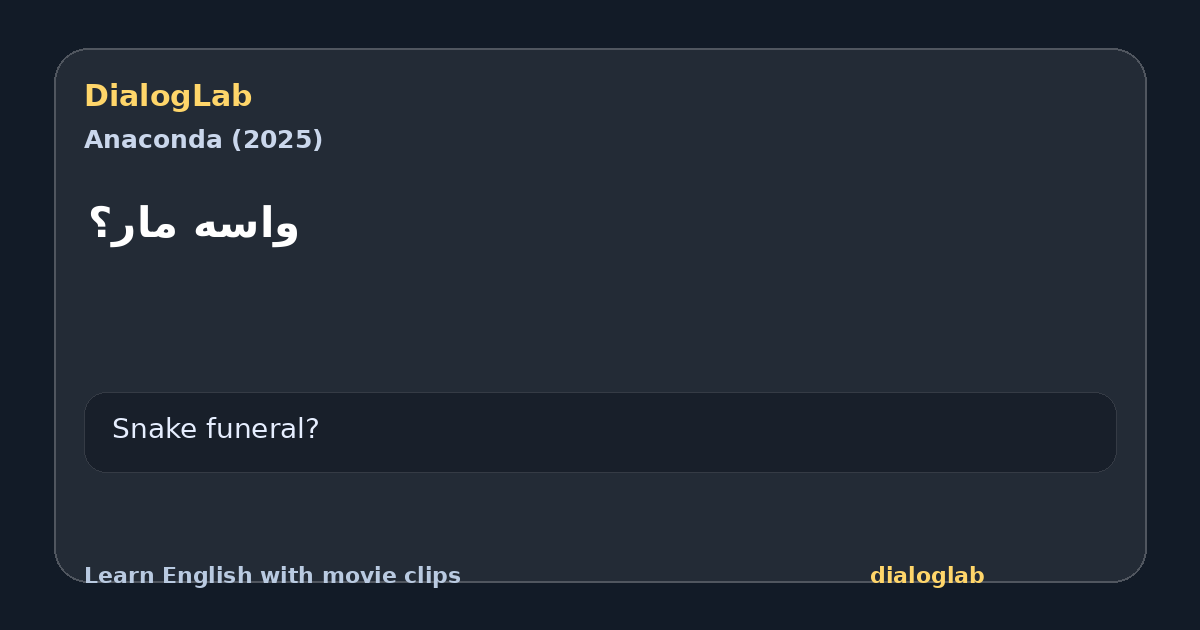The image size is (1200, 630).
Task: Click the DialogLab logo title
Action: [x=168, y=96]
